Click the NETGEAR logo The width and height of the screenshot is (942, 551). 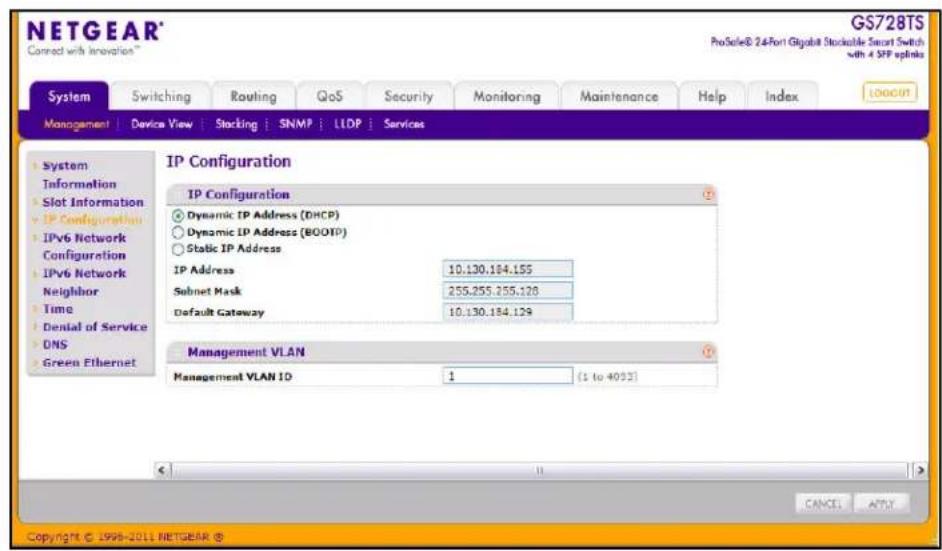click(94, 32)
